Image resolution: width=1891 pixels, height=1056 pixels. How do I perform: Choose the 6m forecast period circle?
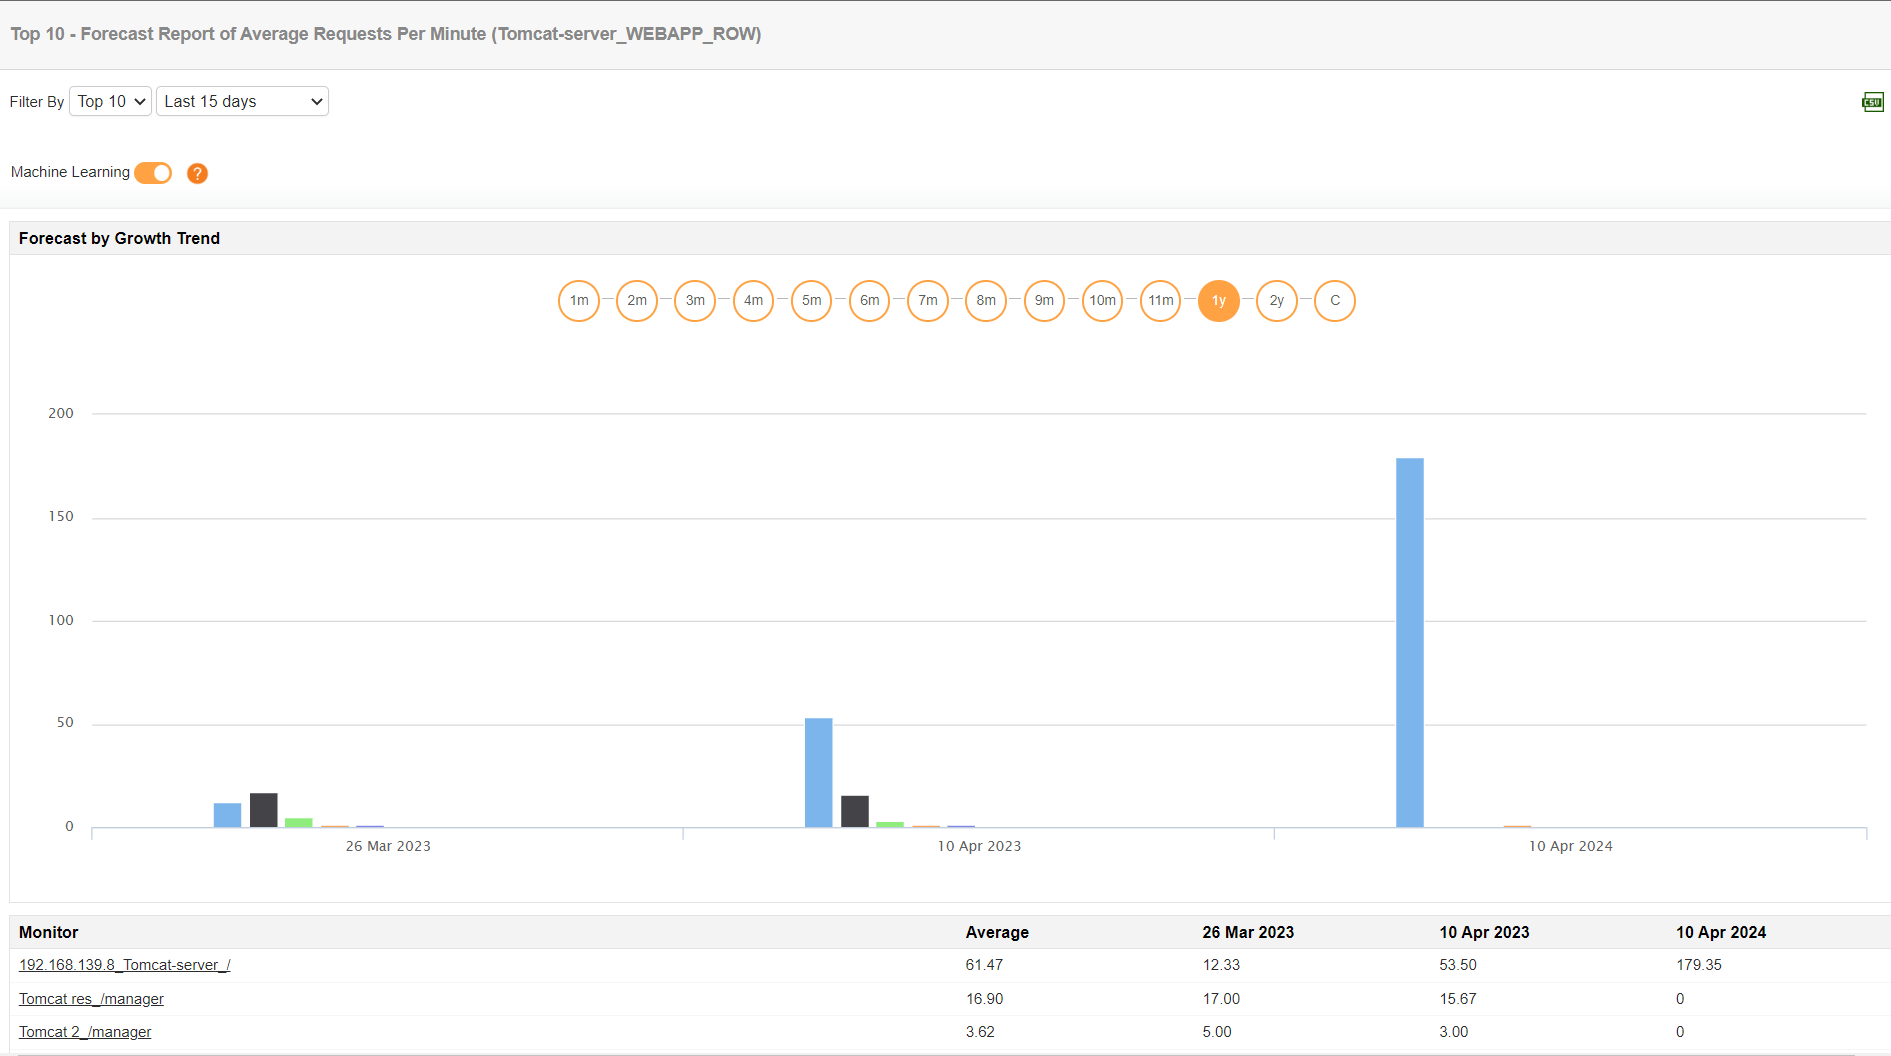coord(870,300)
